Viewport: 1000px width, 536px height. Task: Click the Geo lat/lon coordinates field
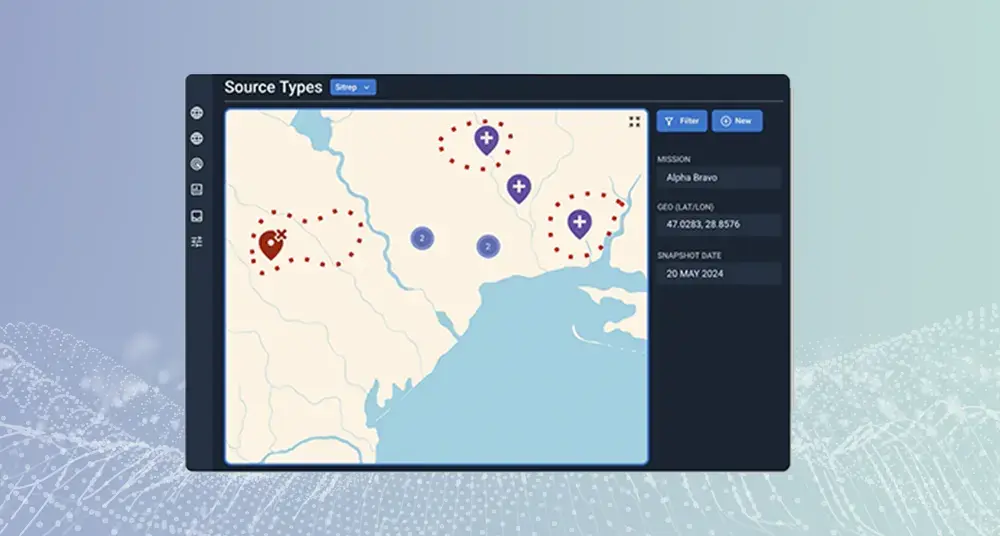(x=719, y=226)
